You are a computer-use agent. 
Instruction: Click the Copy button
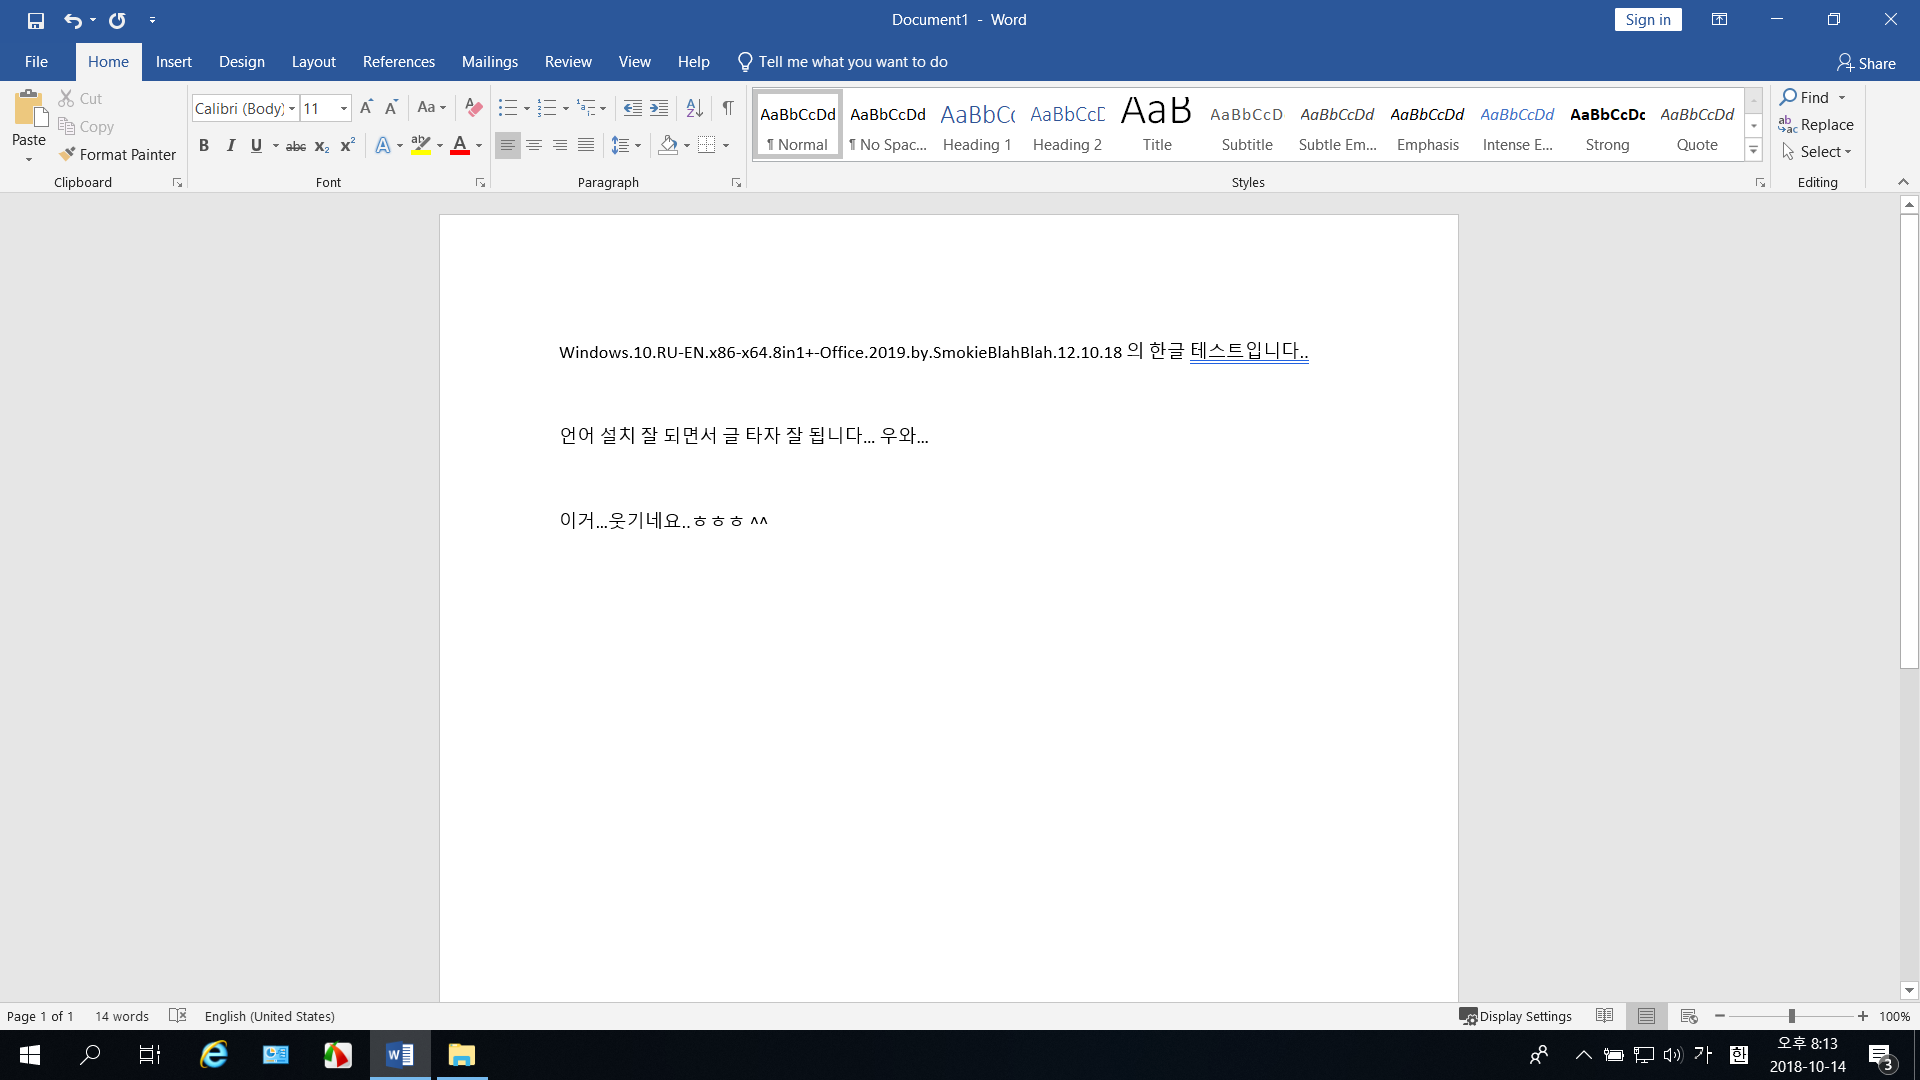pyautogui.click(x=86, y=126)
